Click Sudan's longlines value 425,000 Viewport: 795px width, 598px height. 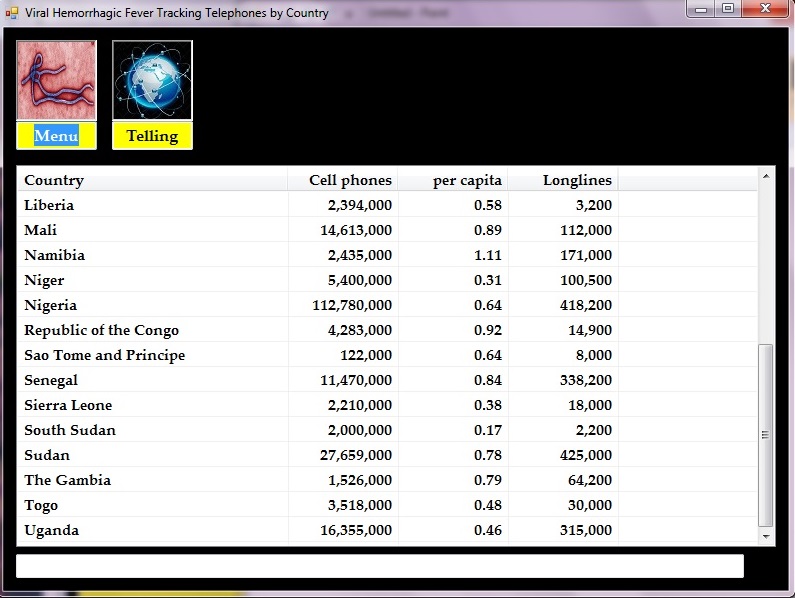pos(586,455)
